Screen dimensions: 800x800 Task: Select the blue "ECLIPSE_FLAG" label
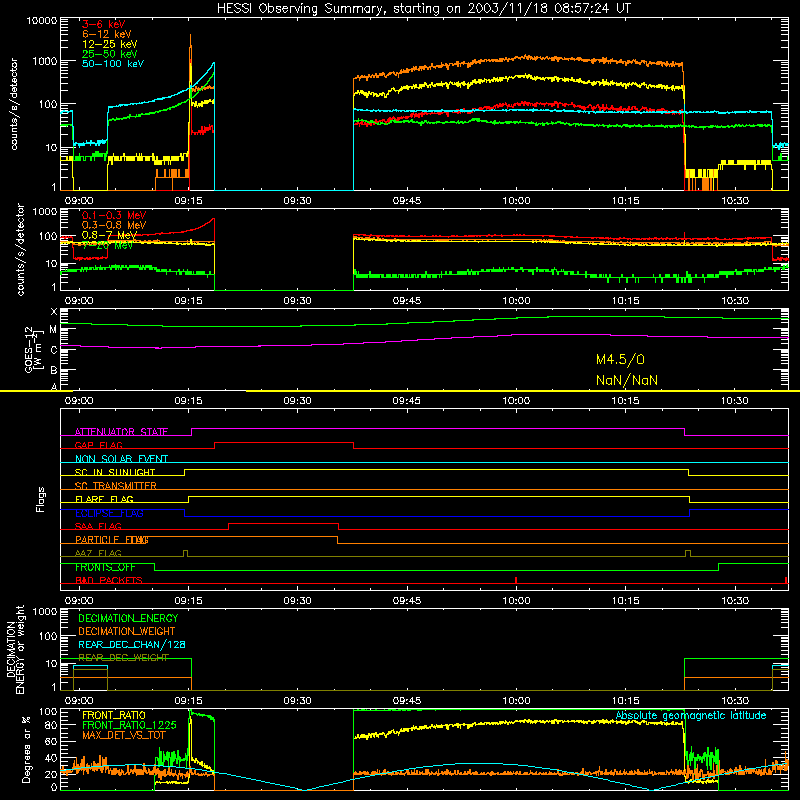click(109, 513)
